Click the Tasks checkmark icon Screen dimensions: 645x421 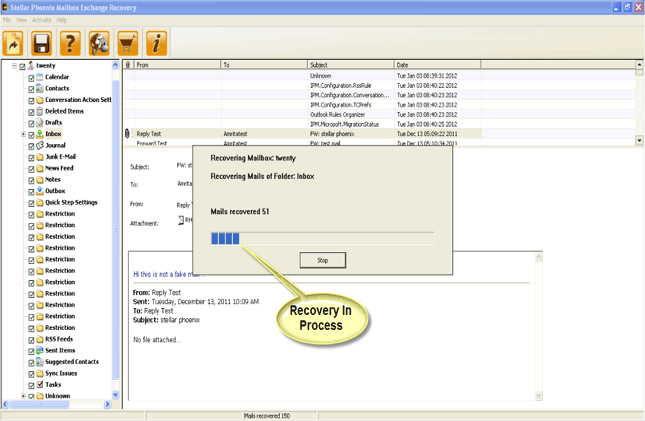point(40,384)
